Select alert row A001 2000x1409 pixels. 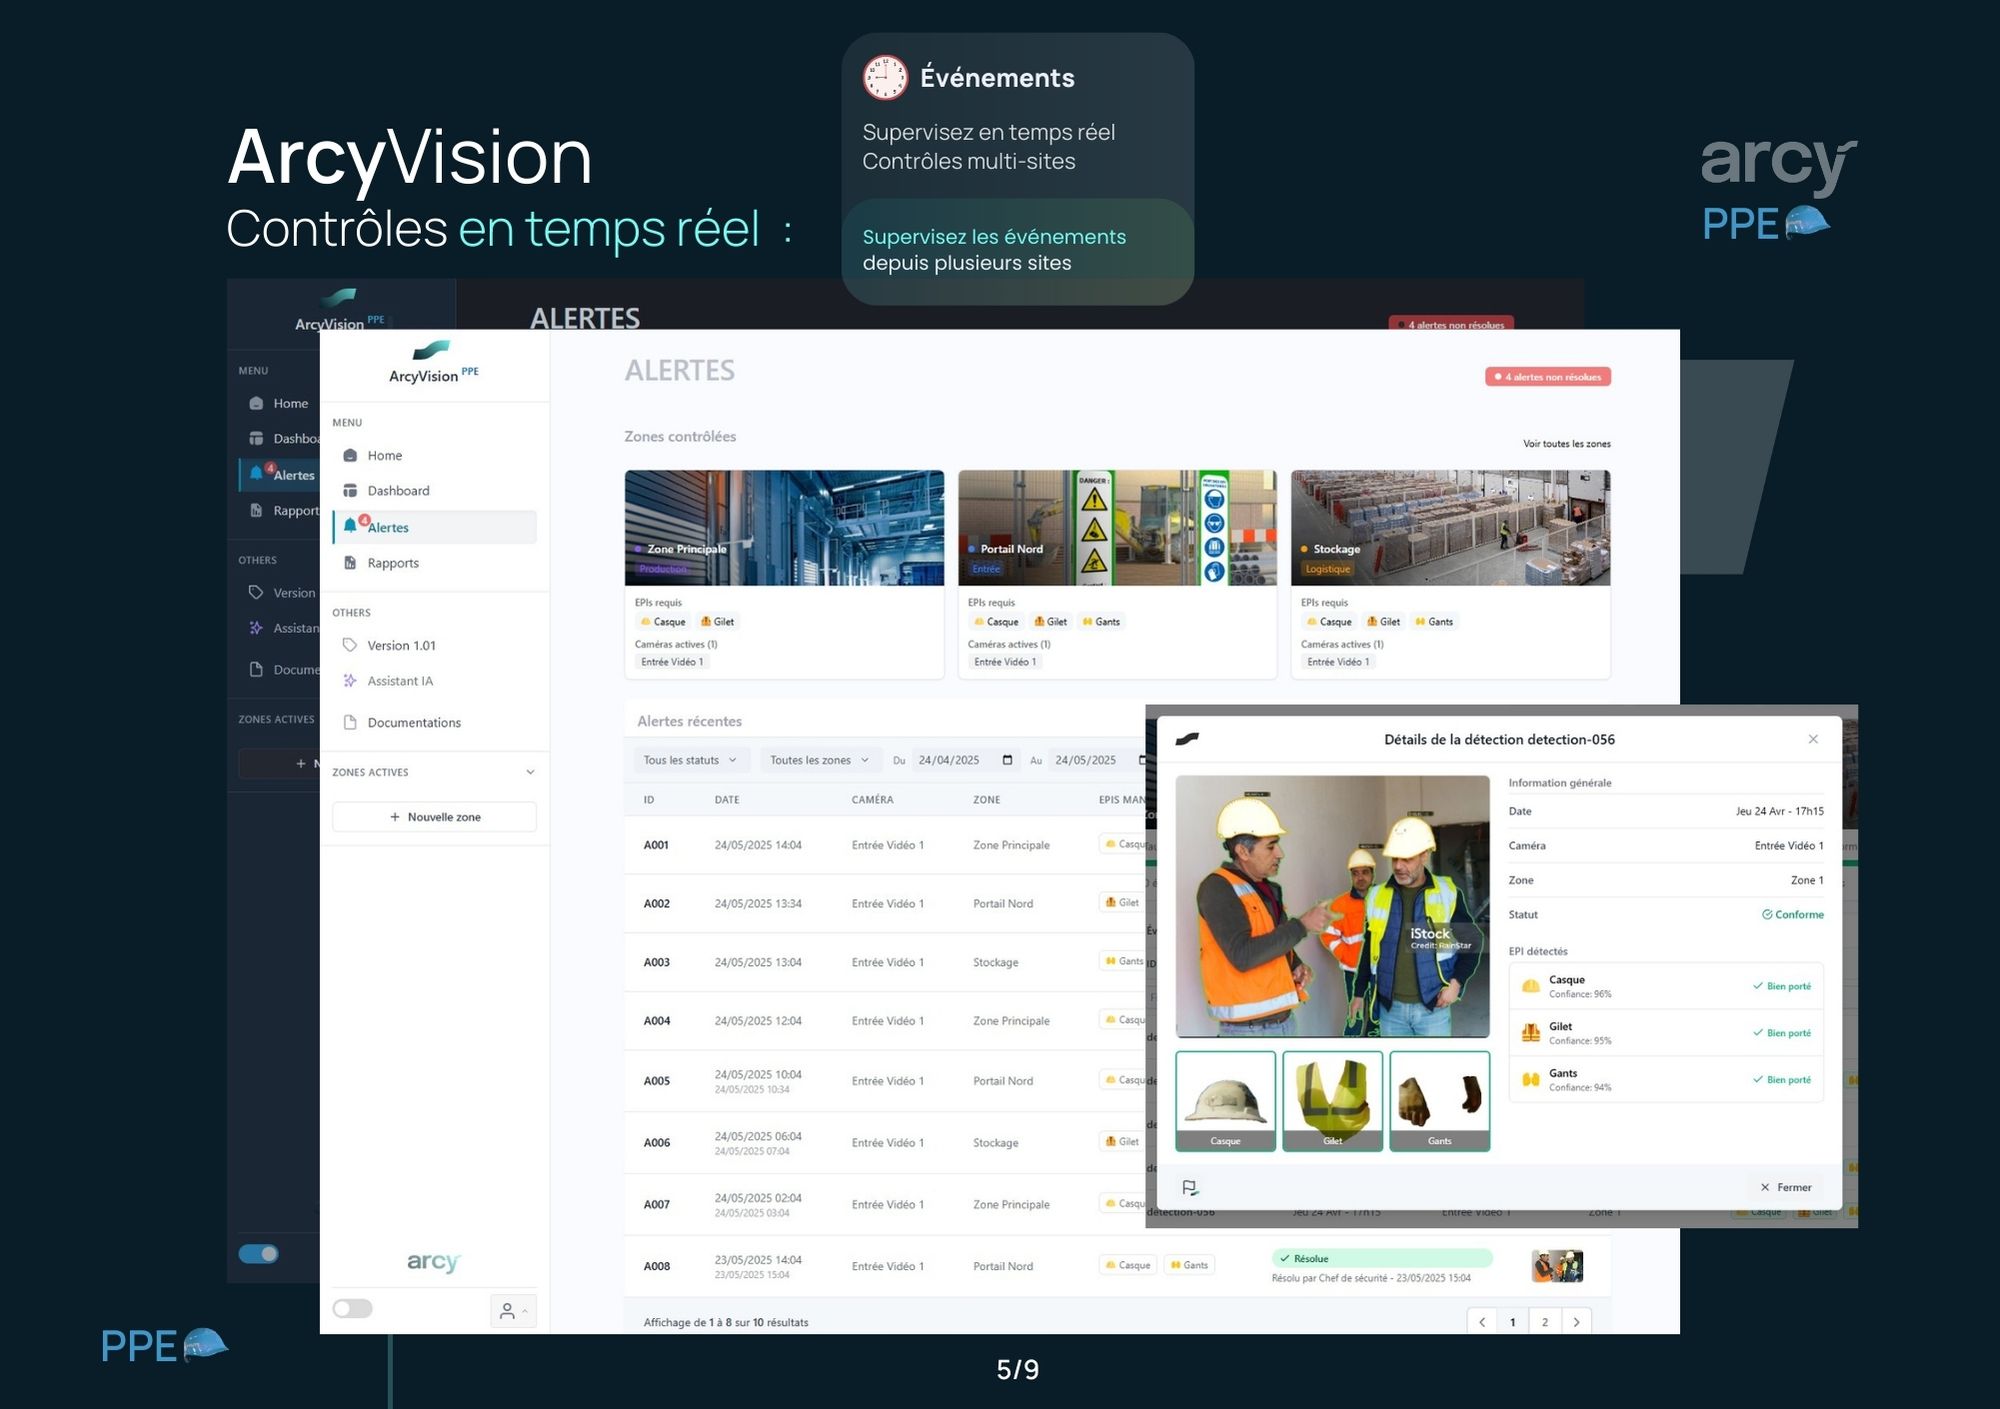point(885,845)
